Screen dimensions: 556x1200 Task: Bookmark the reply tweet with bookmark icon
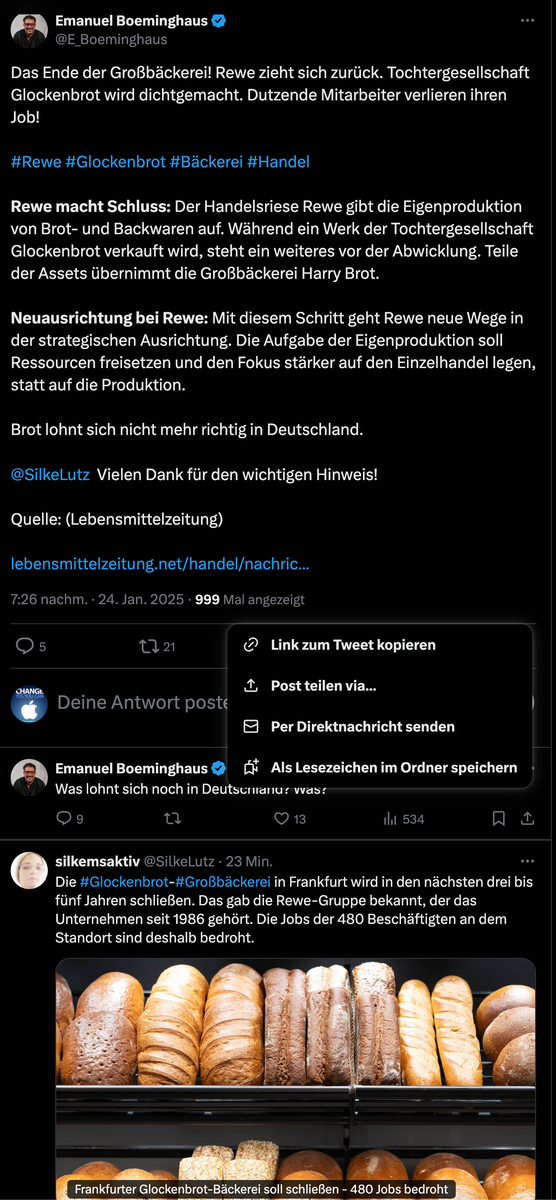click(498, 818)
